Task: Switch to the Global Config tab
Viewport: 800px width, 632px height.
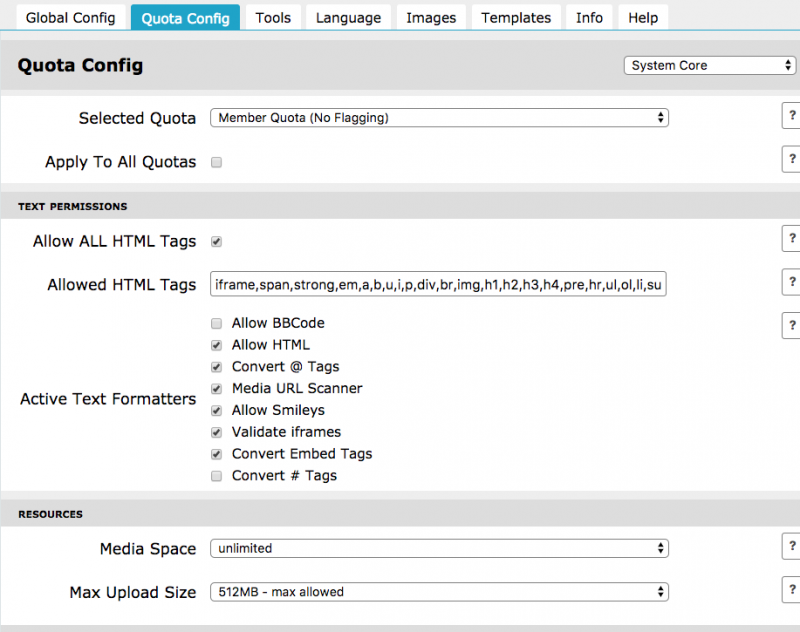Action: click(x=70, y=18)
